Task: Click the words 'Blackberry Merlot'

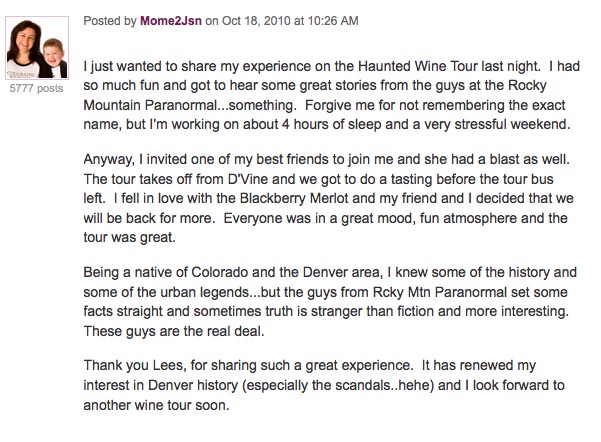Action: pyautogui.click(x=294, y=199)
